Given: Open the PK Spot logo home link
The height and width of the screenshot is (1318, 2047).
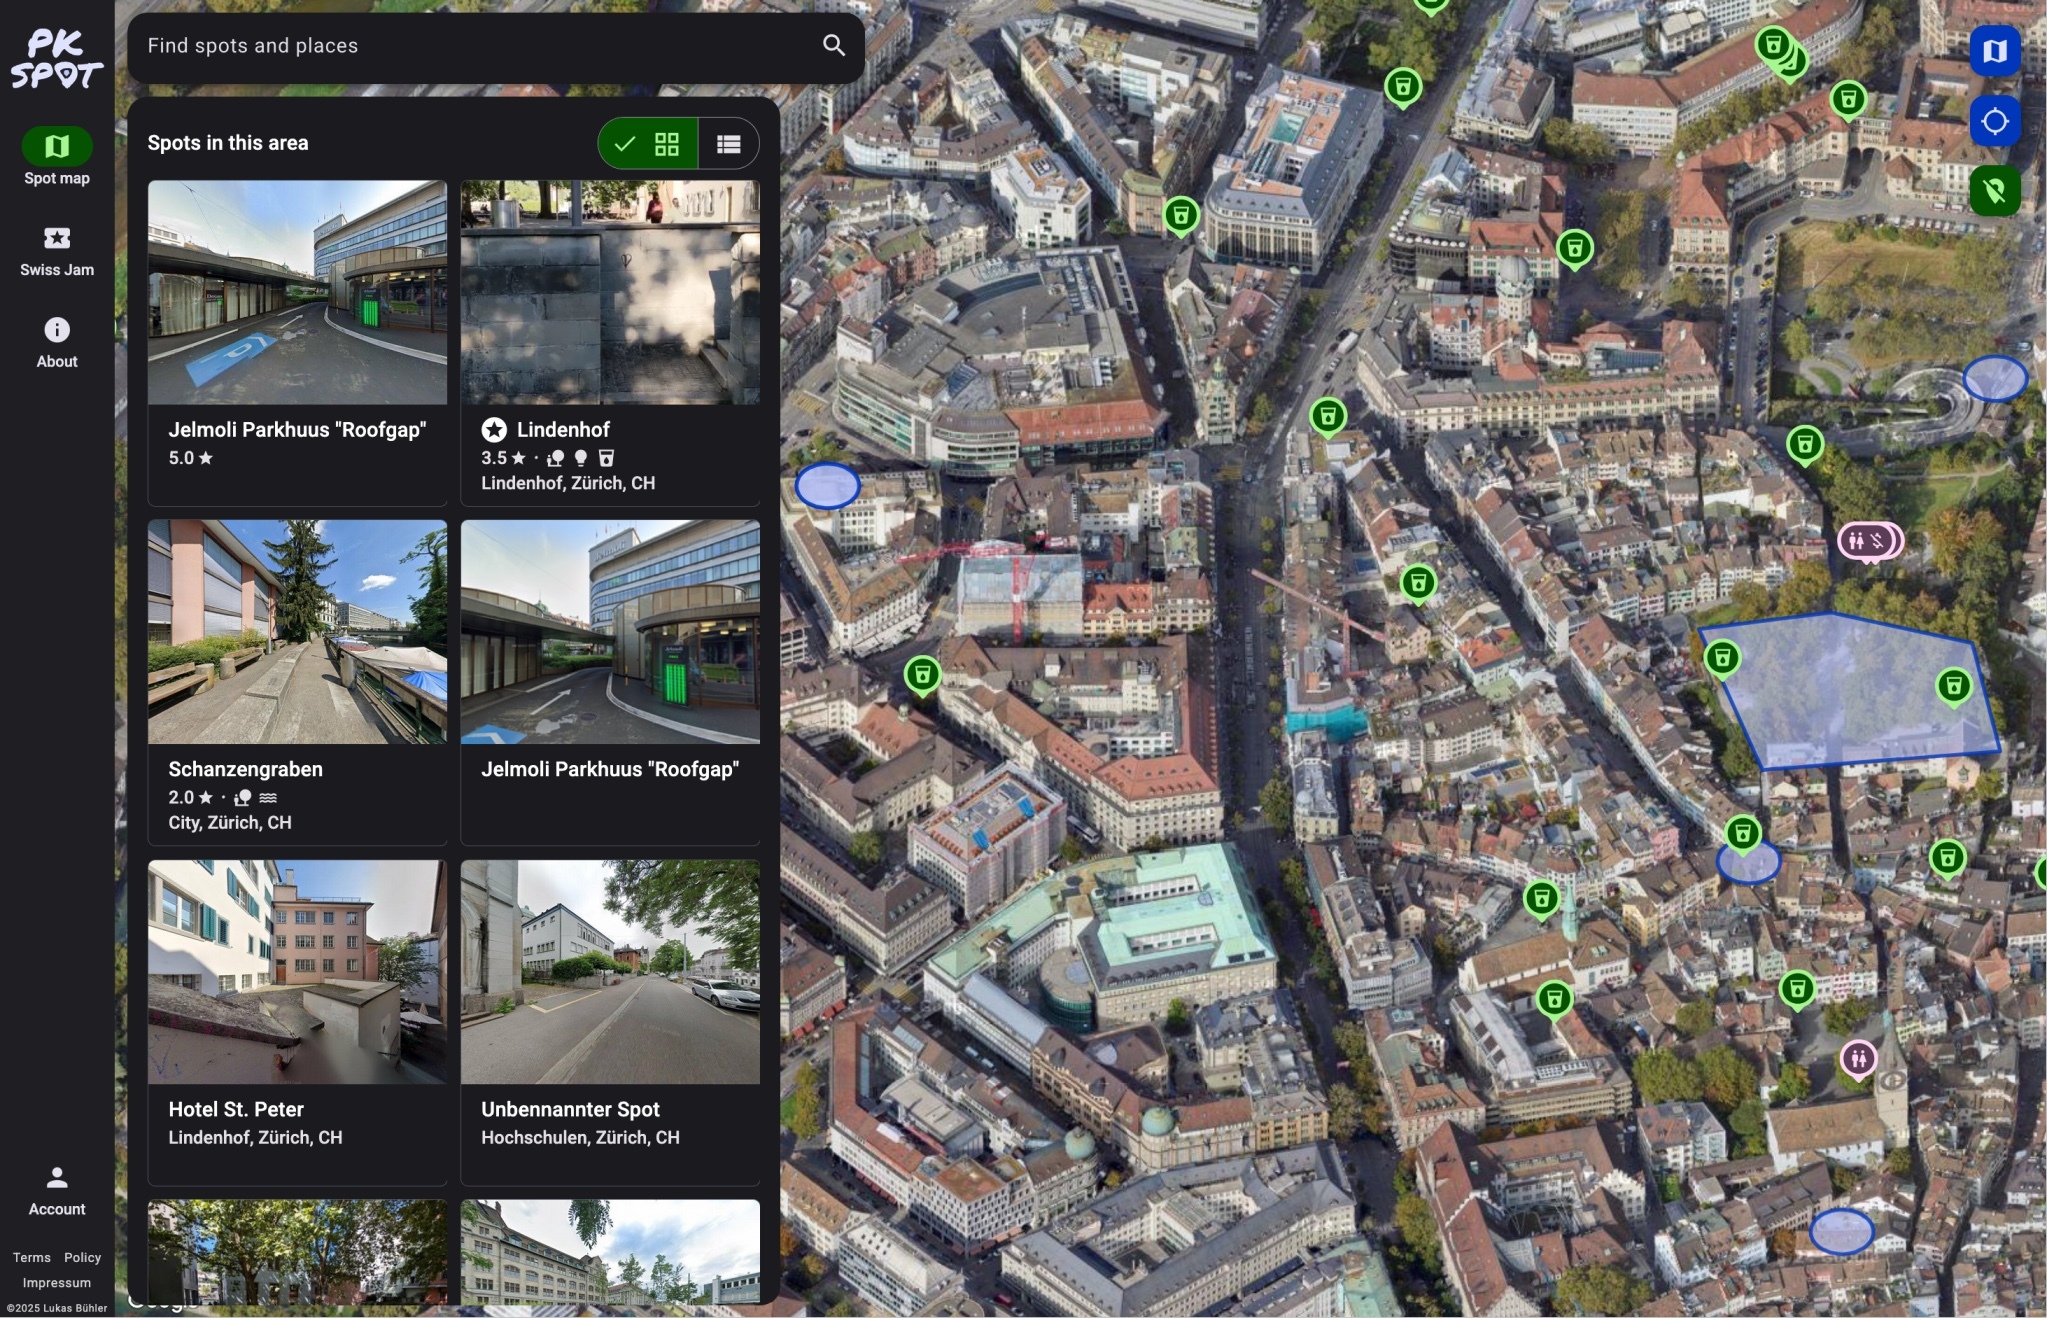Looking at the screenshot, I should tap(56, 59).
